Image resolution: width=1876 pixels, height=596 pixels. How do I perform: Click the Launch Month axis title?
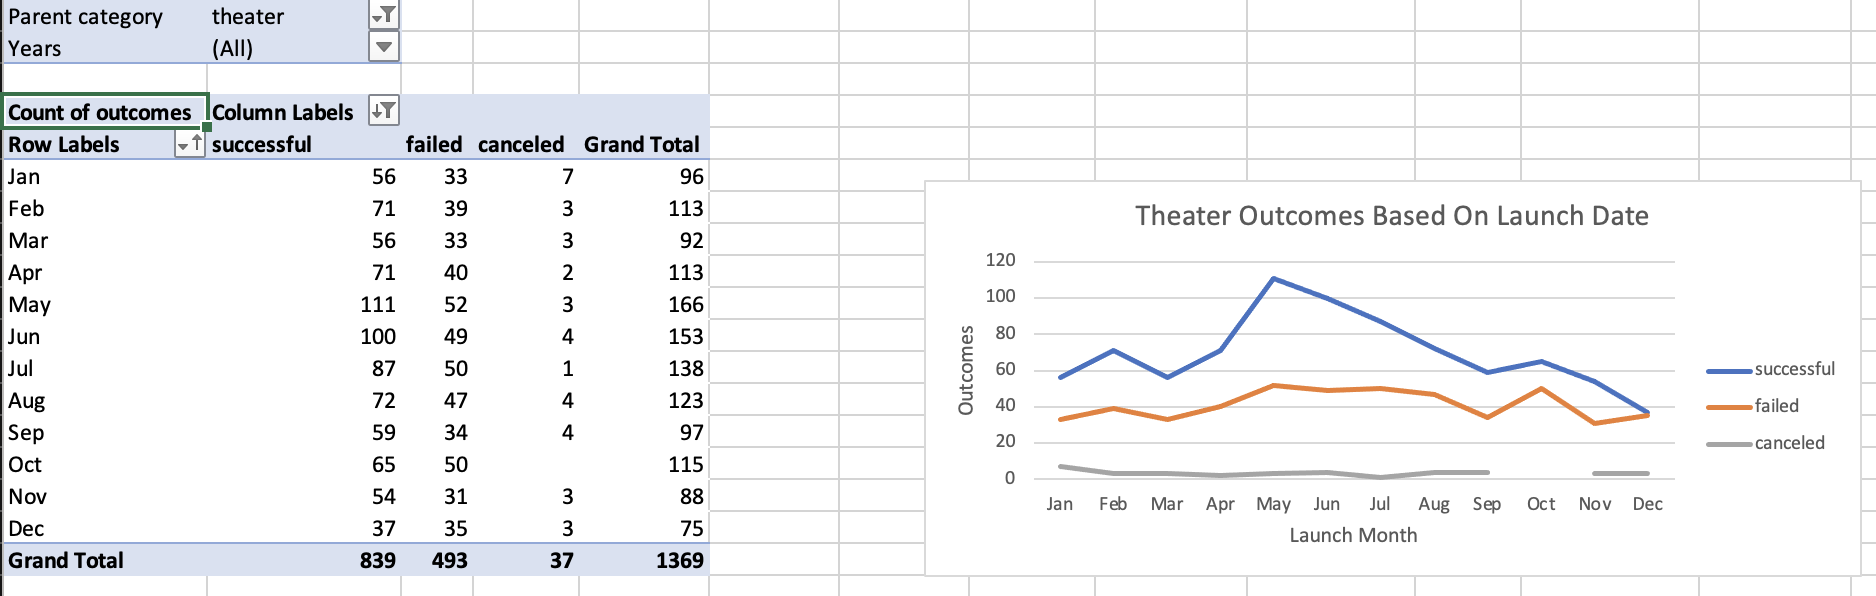pos(1353,535)
